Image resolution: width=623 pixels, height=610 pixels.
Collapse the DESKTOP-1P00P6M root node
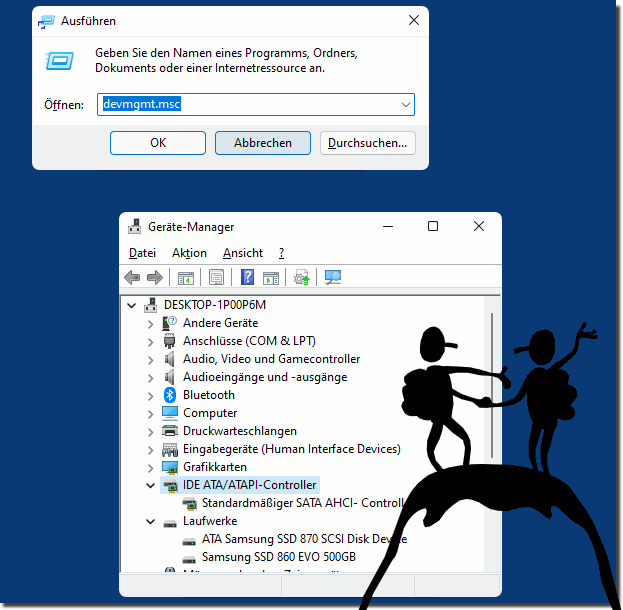pos(131,305)
